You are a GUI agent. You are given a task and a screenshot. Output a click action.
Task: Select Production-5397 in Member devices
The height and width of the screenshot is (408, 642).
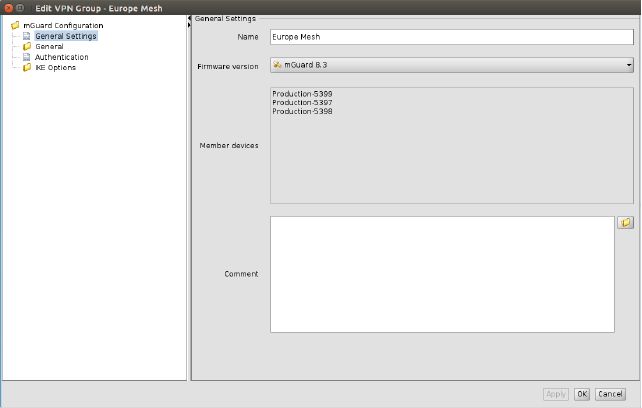[302, 102]
